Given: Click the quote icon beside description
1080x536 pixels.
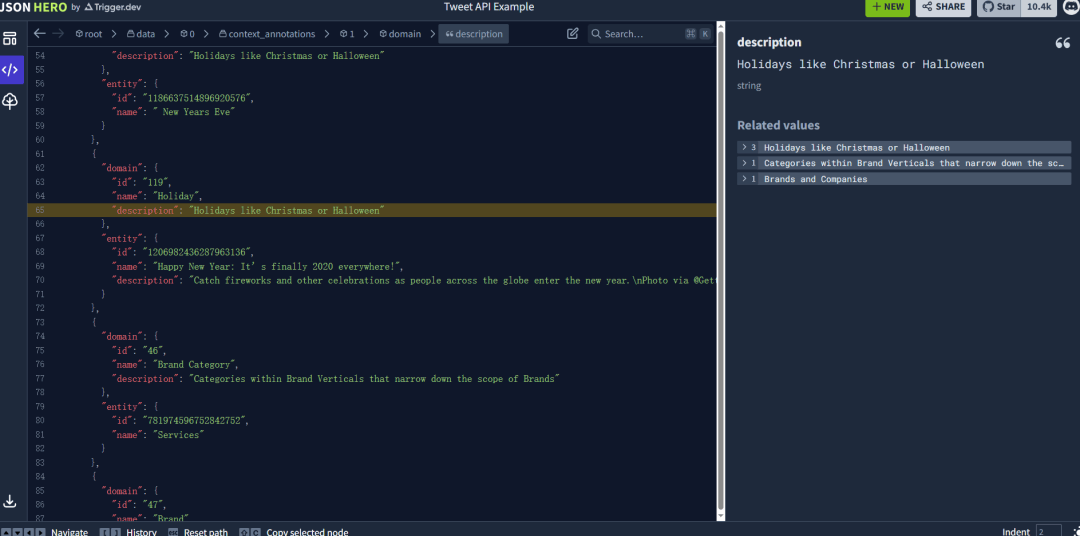Looking at the screenshot, I should [x=1062, y=43].
